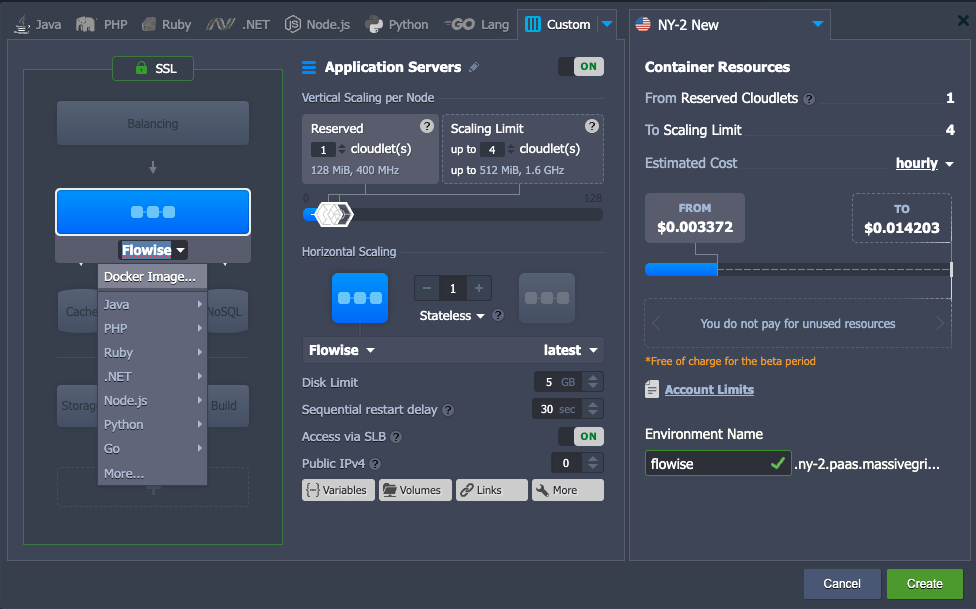Click the restart delay value field

coord(557,409)
